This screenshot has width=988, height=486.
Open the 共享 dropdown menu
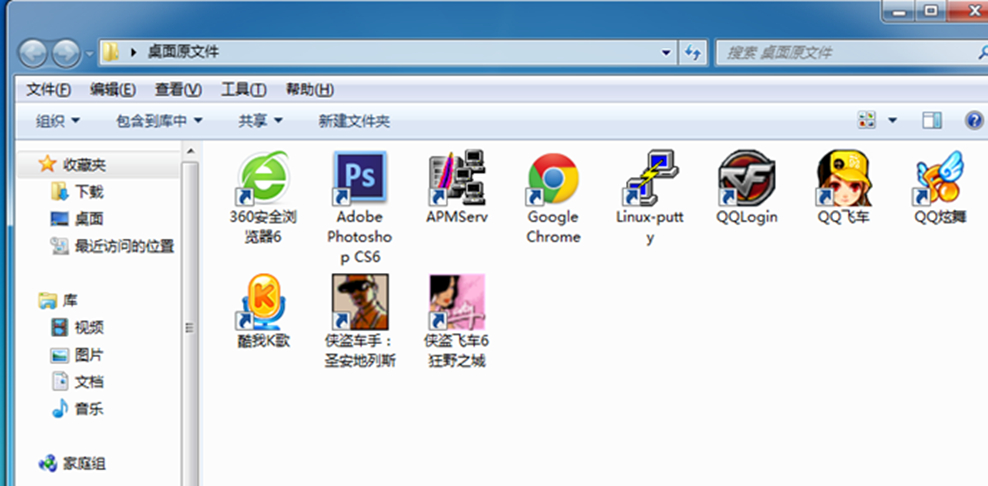click(x=260, y=121)
